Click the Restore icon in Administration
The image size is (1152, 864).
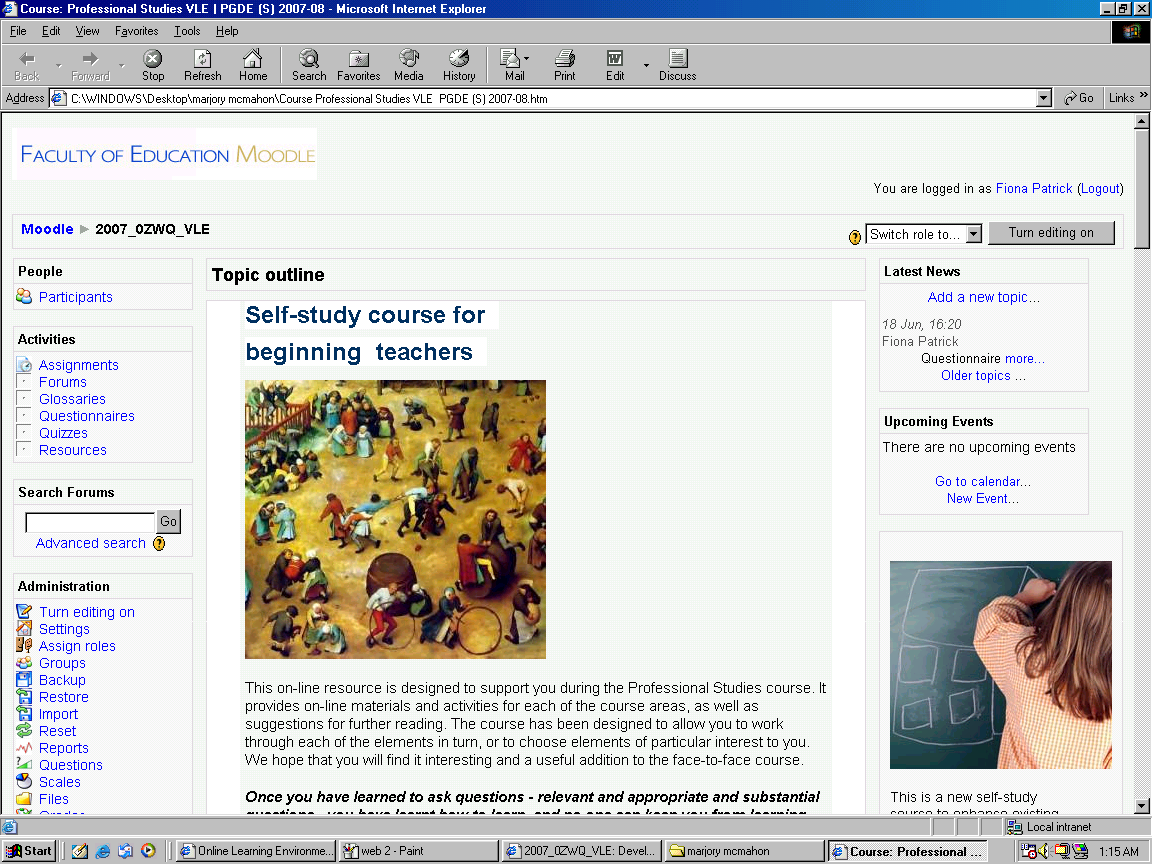(x=24, y=696)
